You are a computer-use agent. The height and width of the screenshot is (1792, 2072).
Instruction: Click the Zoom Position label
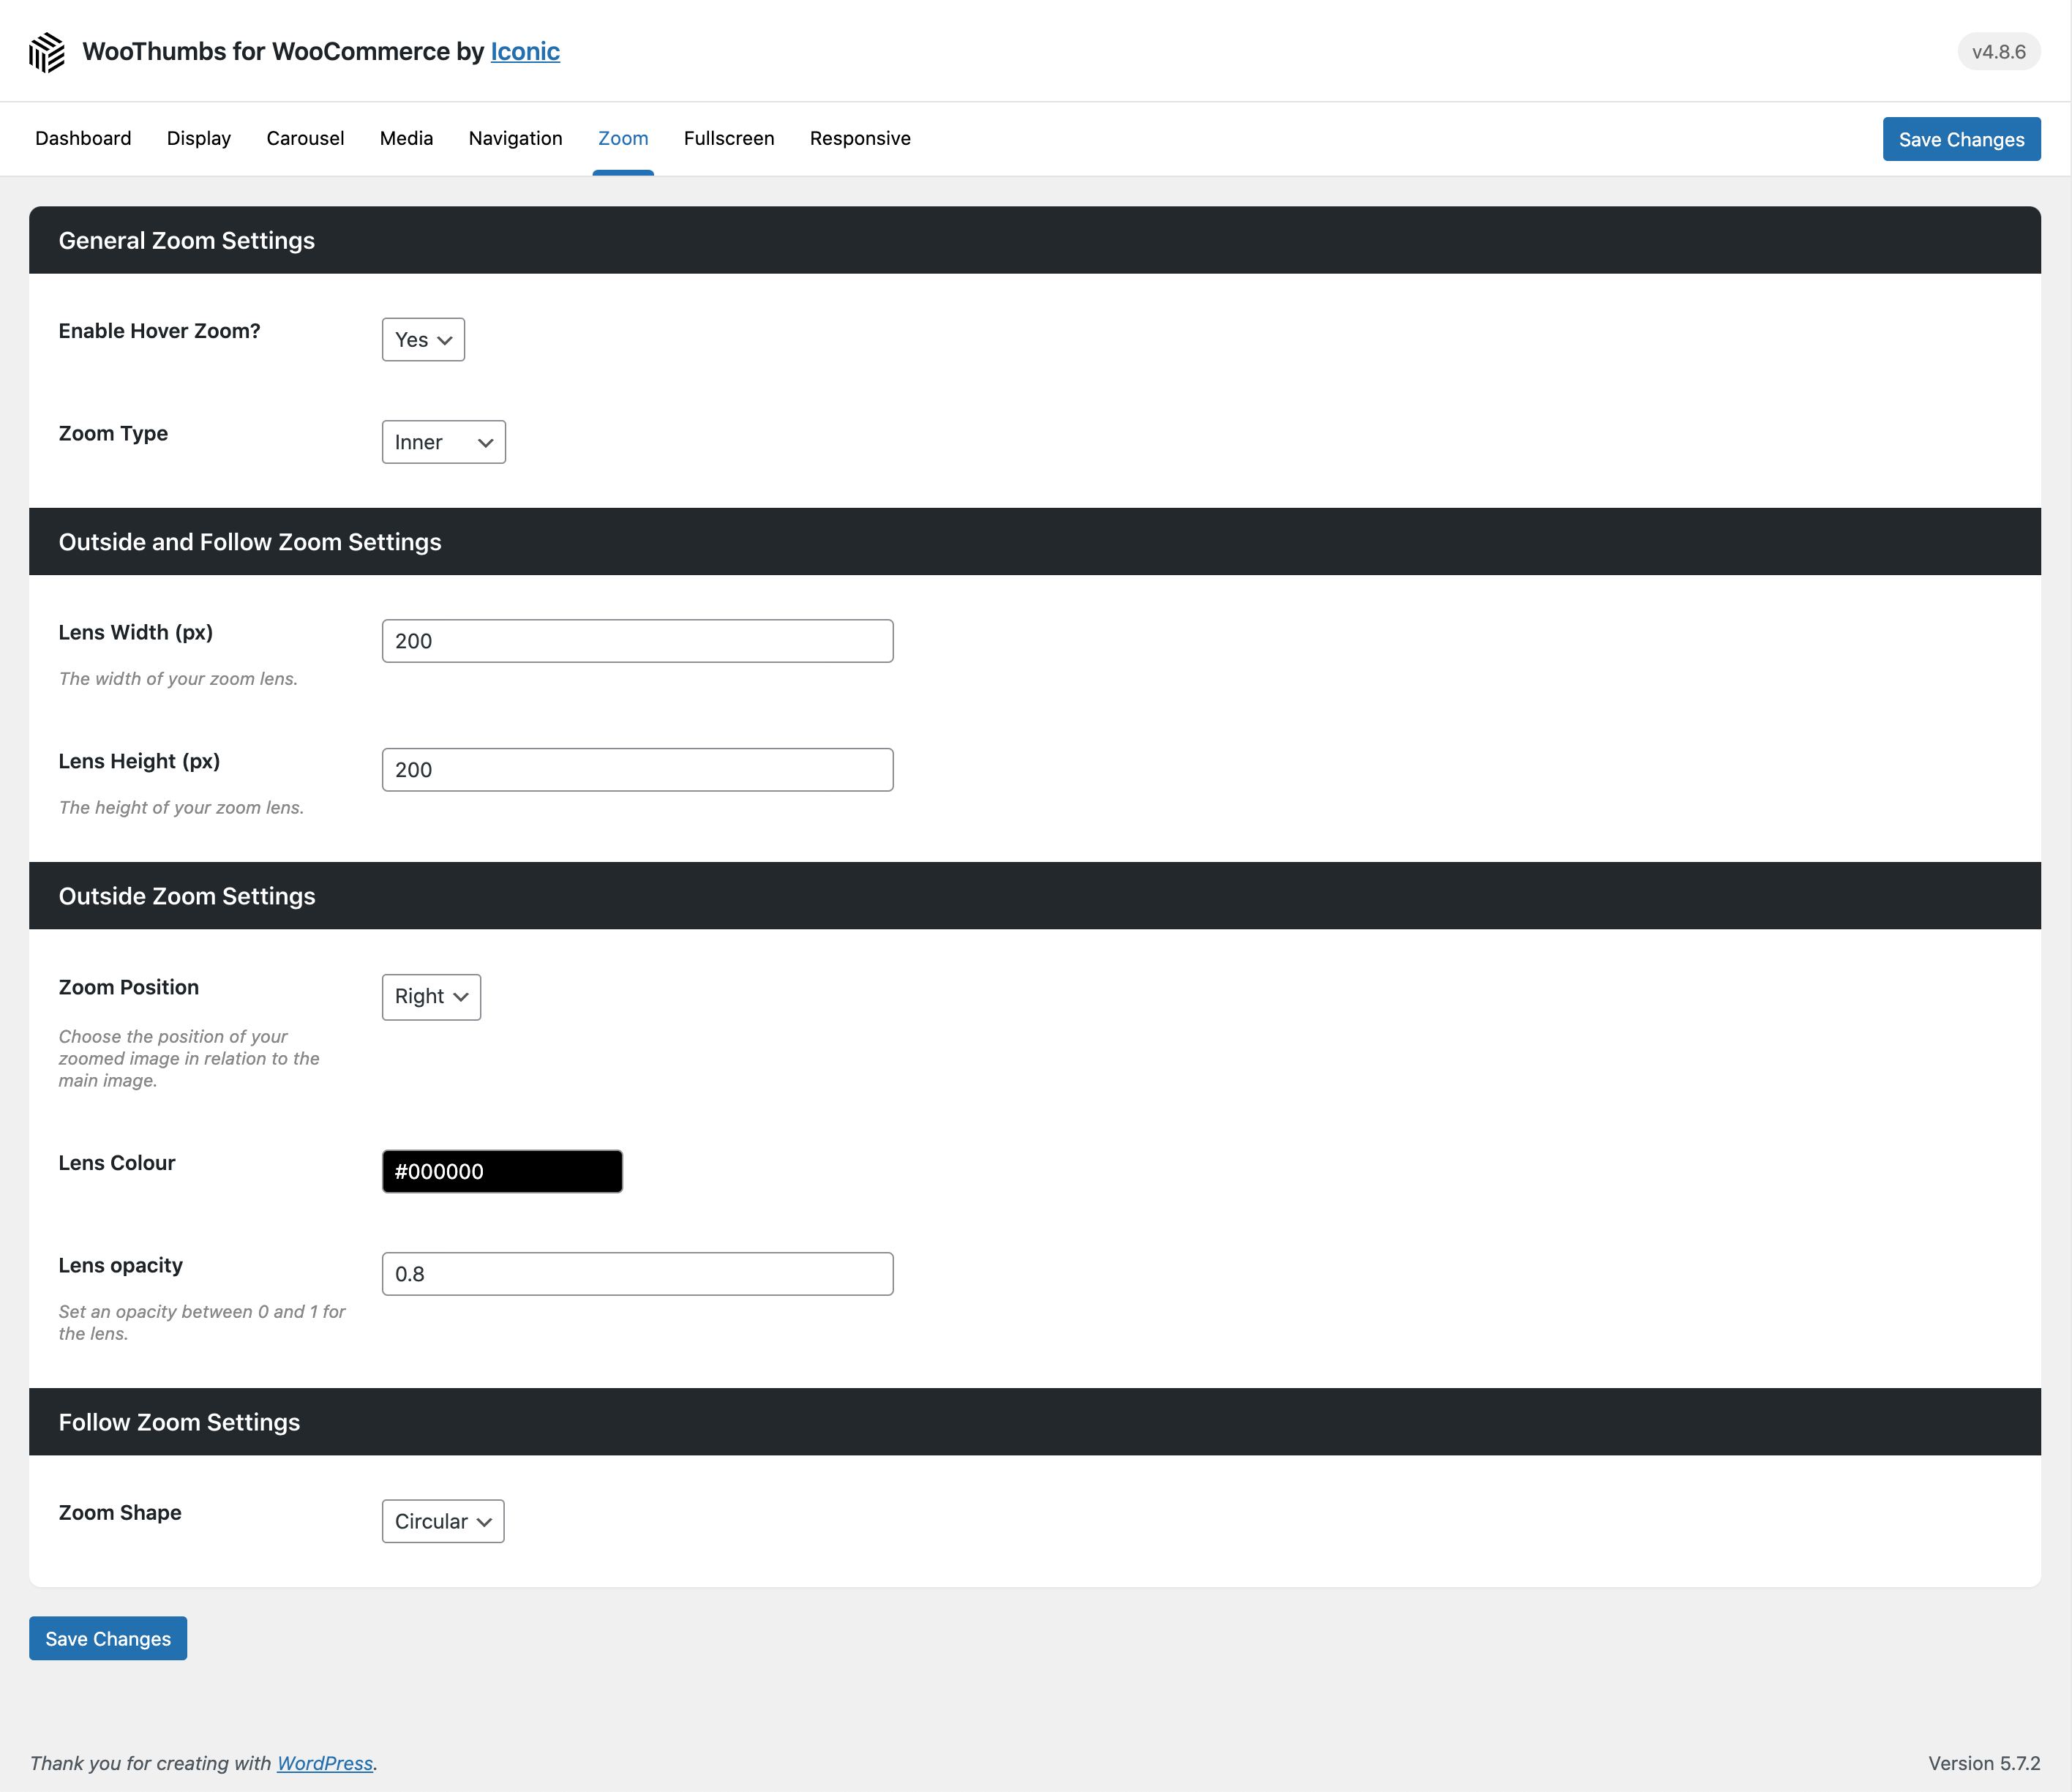pyautogui.click(x=129, y=987)
